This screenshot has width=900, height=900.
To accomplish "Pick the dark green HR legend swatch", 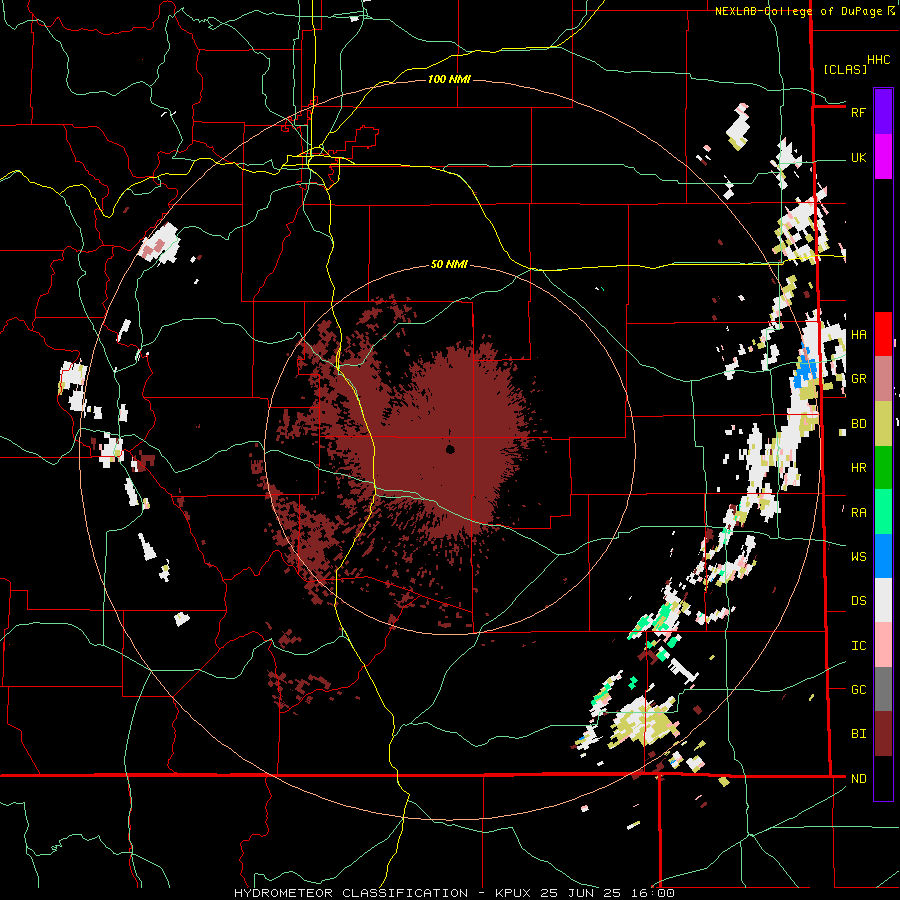I will (883, 468).
